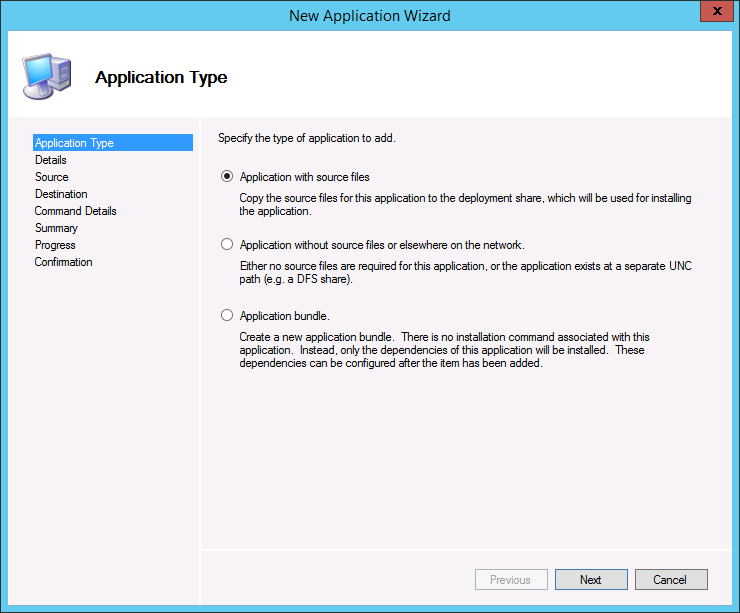The height and width of the screenshot is (613, 740).
Task: Click the Summary step in sidebar
Action: 56,228
